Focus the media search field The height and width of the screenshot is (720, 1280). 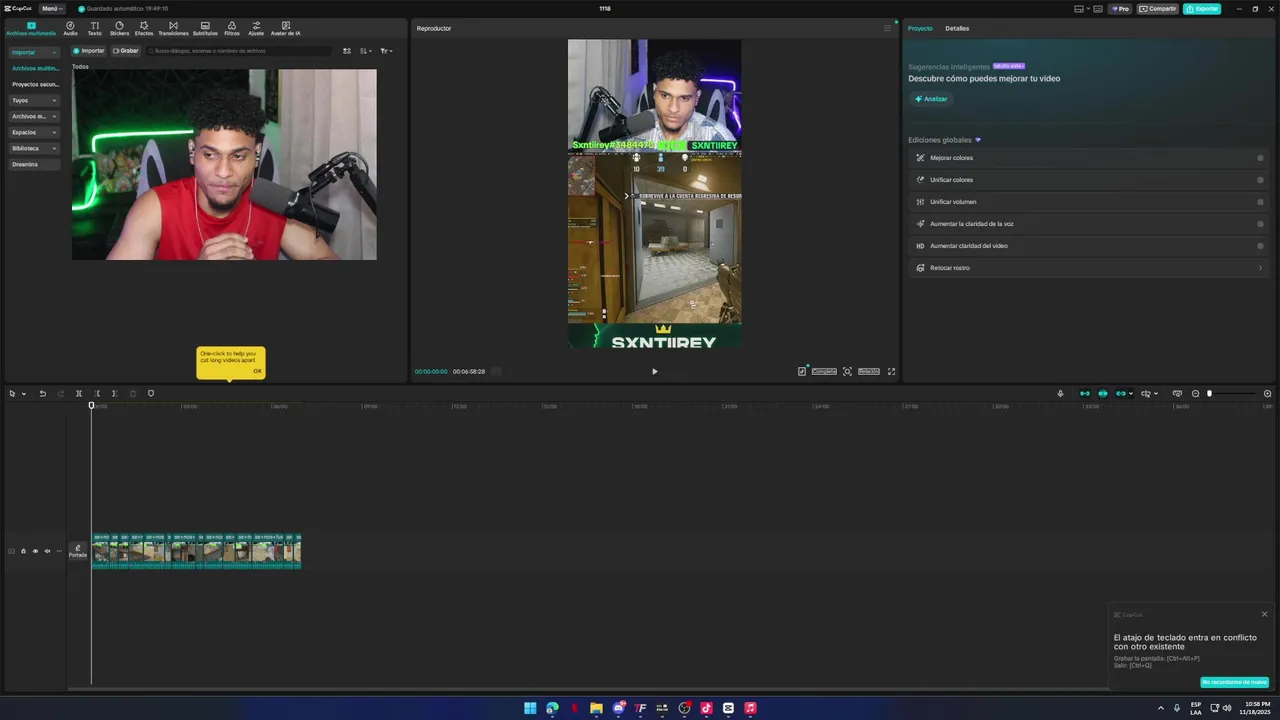(x=240, y=50)
